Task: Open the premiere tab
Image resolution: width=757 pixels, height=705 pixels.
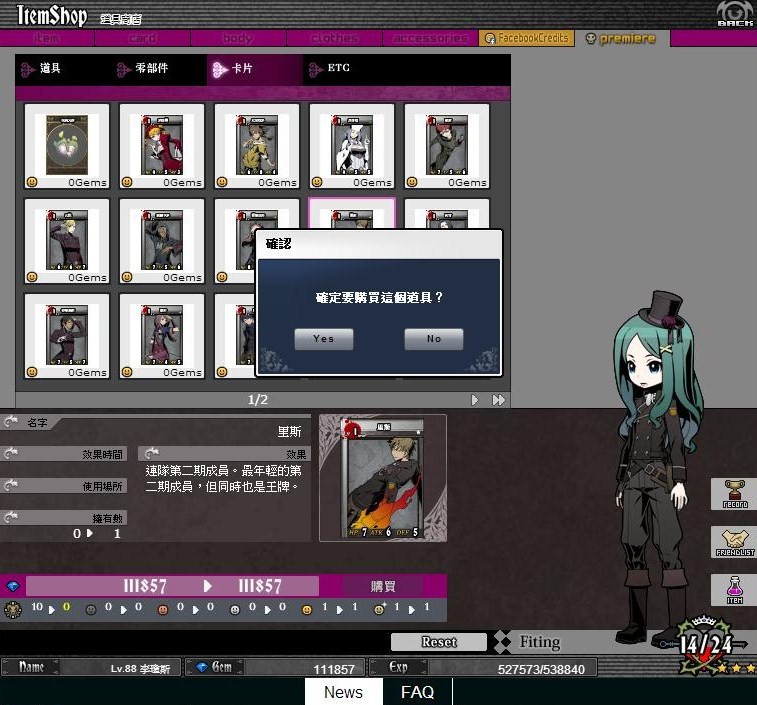Action: 621,38
